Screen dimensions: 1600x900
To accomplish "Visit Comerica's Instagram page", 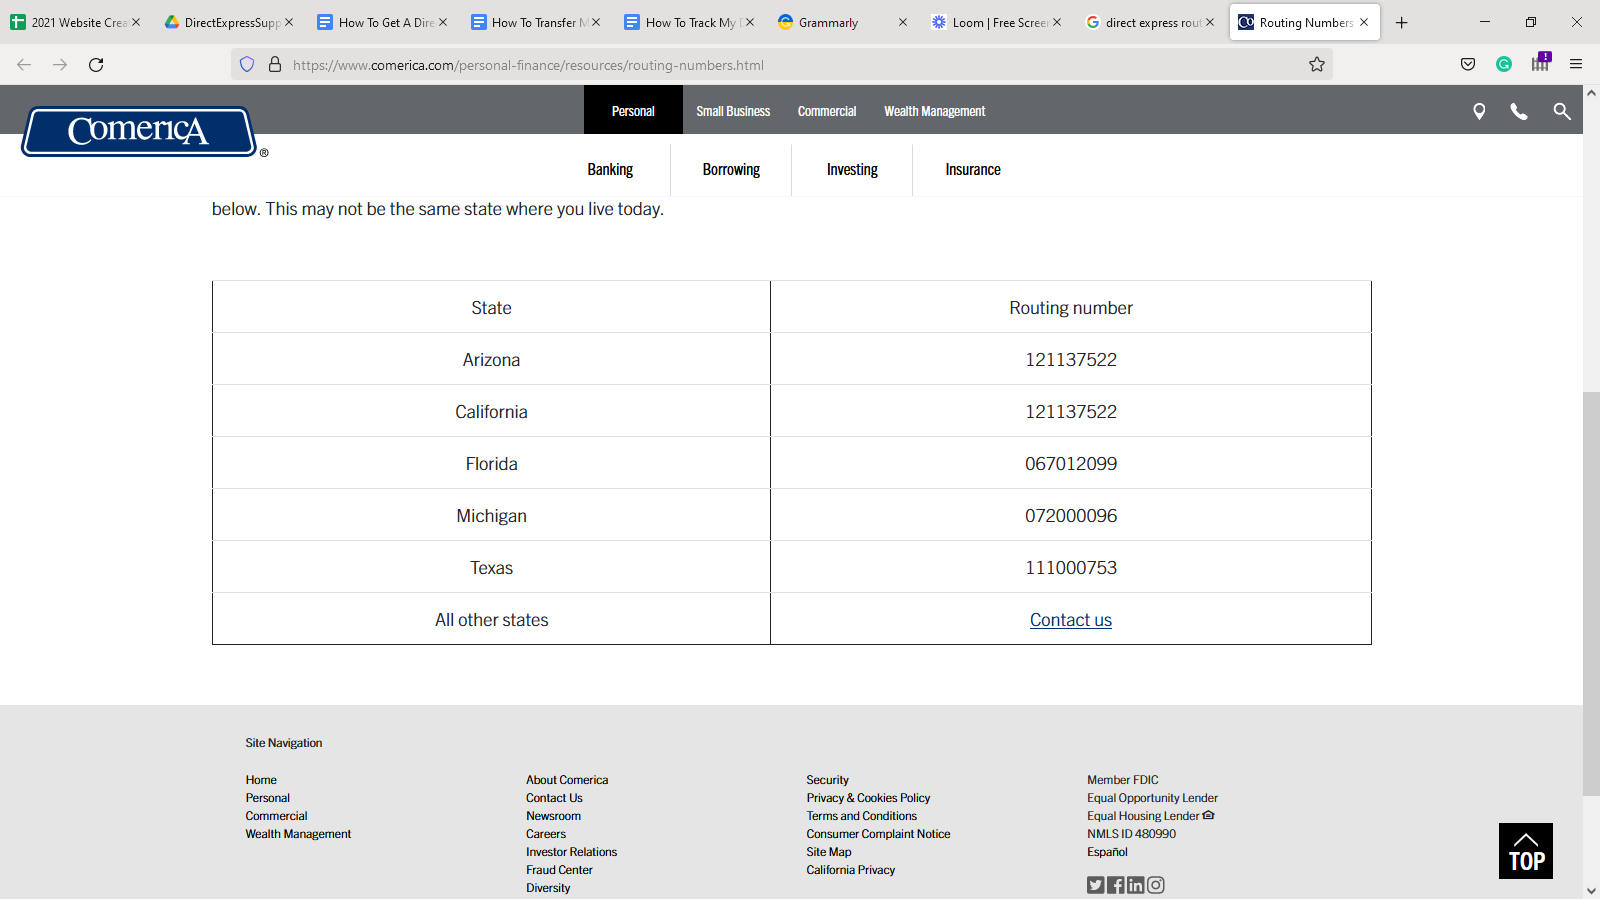I will (x=1156, y=885).
